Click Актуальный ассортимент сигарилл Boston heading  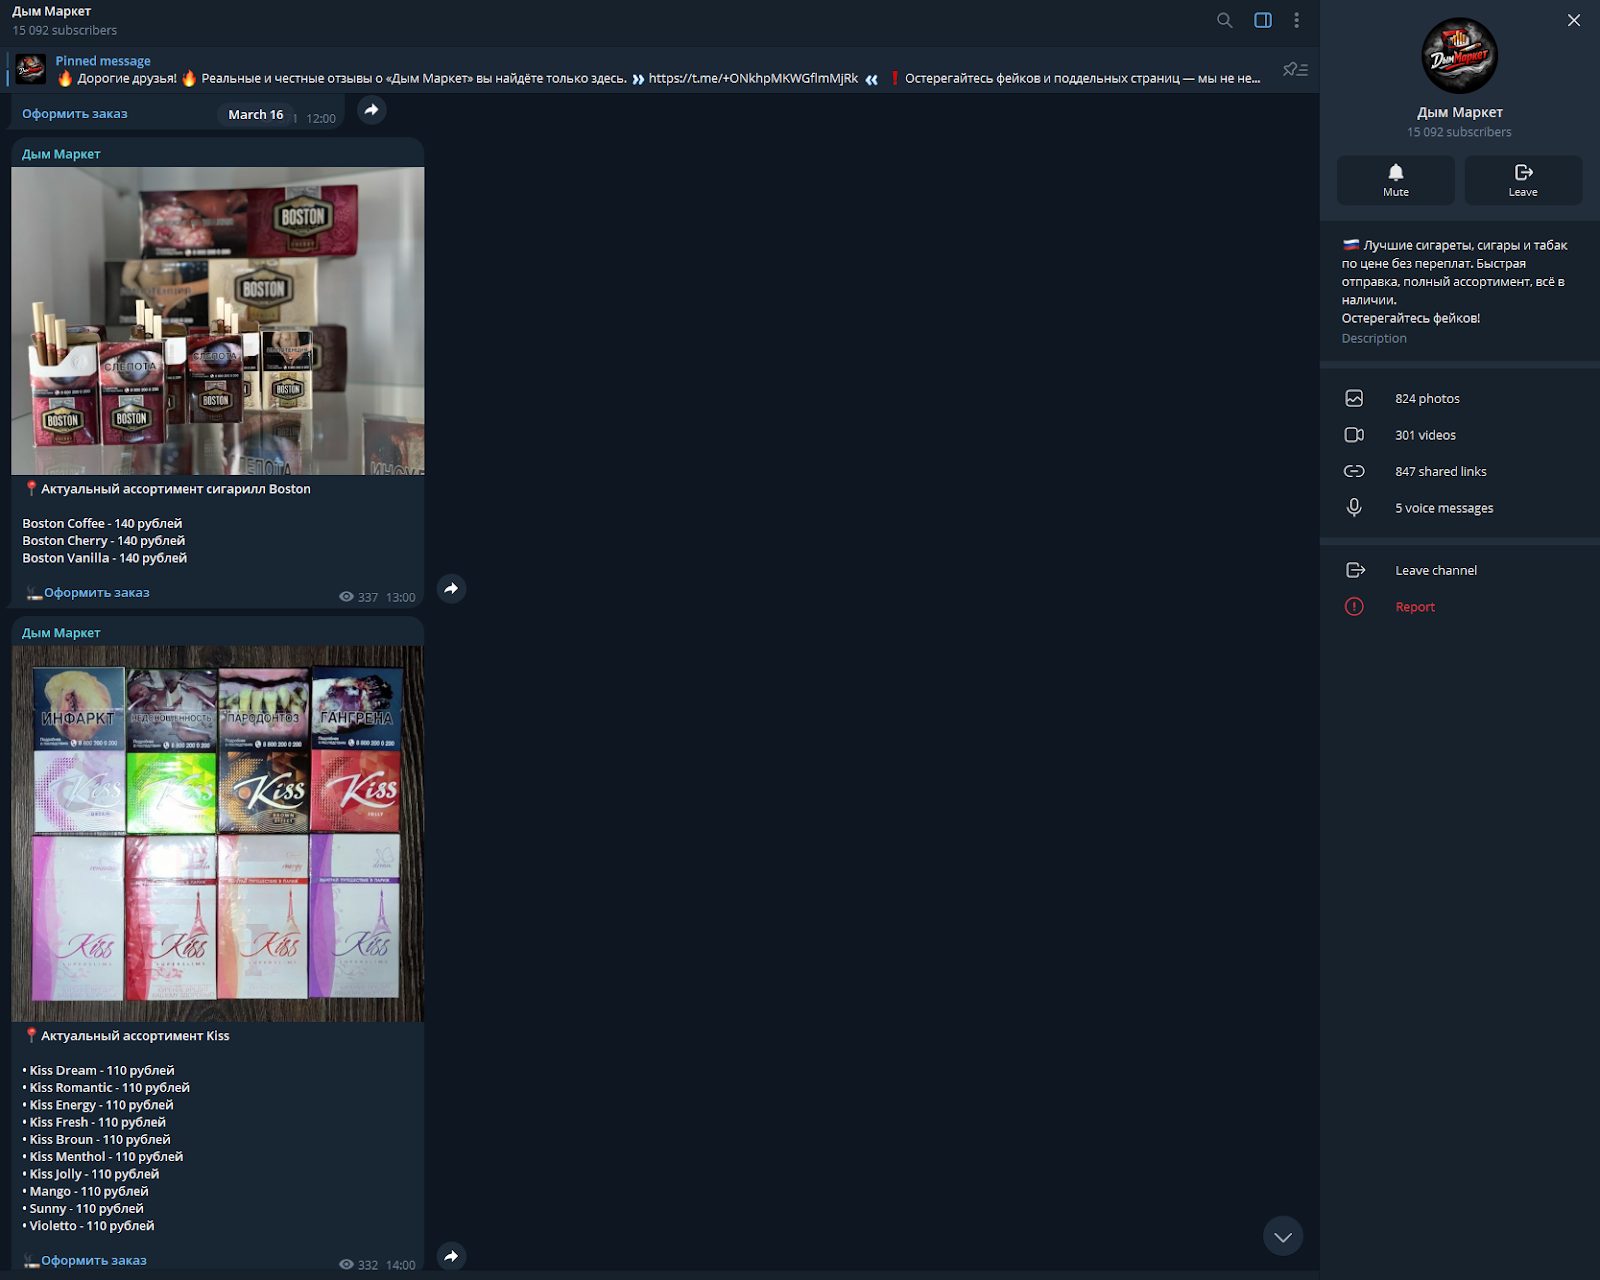[x=176, y=489]
